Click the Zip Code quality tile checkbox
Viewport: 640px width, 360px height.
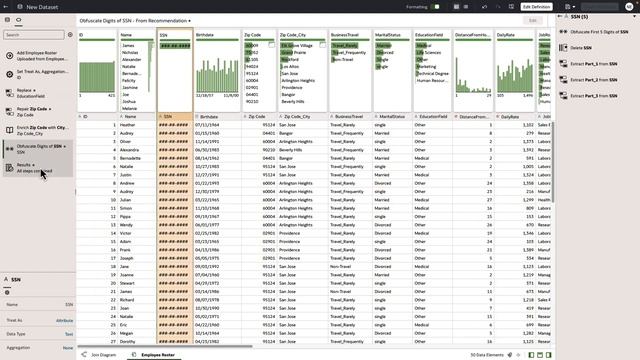pyautogui.click(x=271, y=45)
